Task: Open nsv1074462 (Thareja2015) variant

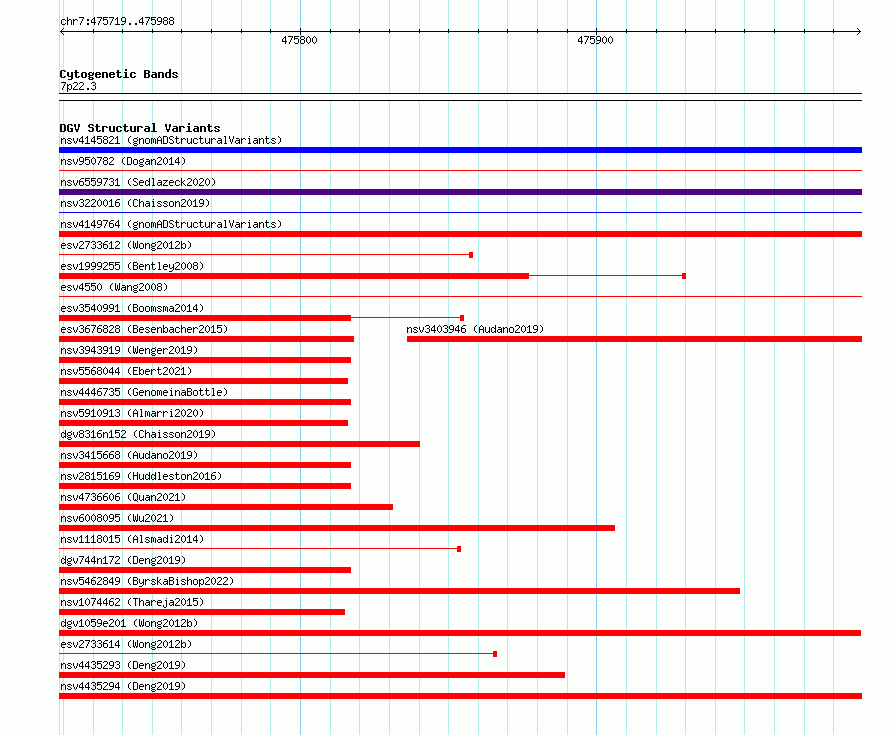Action: point(132,602)
